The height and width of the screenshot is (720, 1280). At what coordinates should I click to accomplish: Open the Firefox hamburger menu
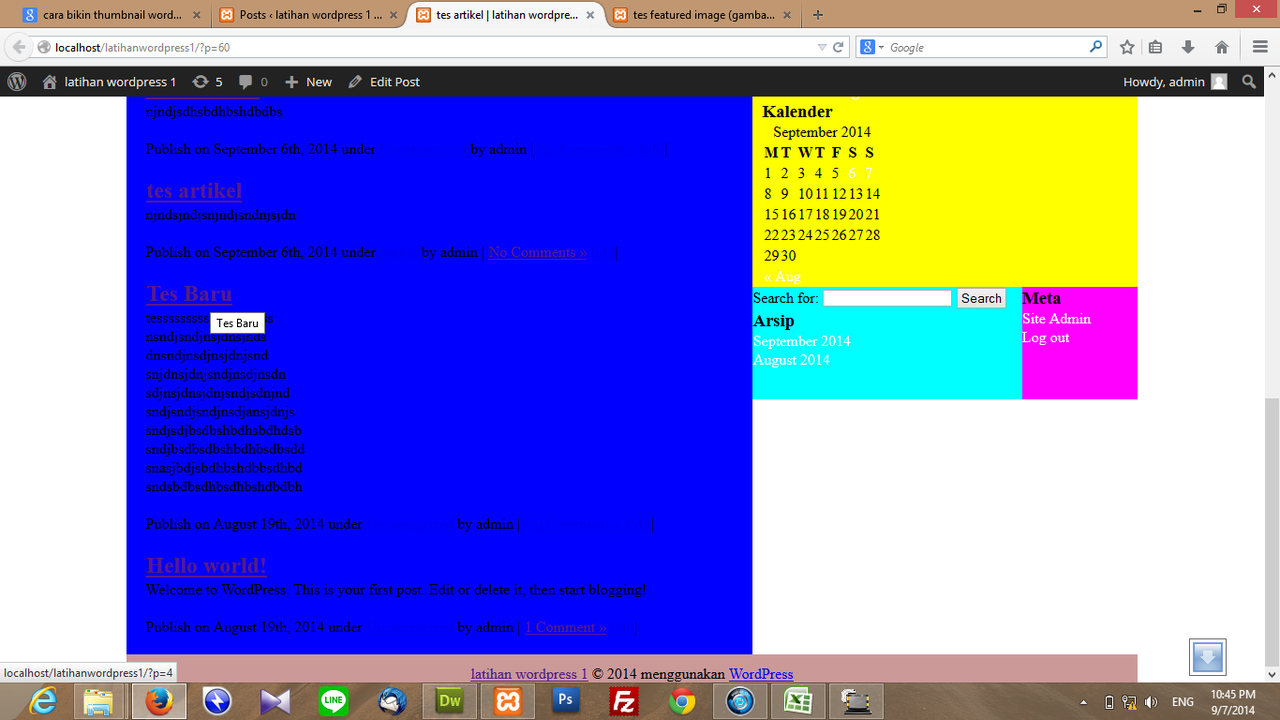coord(1260,47)
